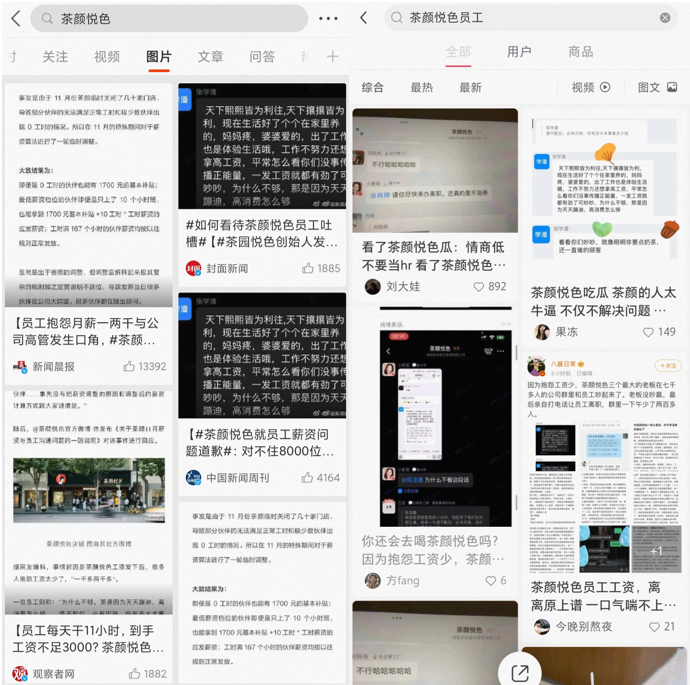Open post 【员工抱怨月薪一两千与公司高管发生口角
This screenshot has height=685, width=690.
tap(86, 332)
